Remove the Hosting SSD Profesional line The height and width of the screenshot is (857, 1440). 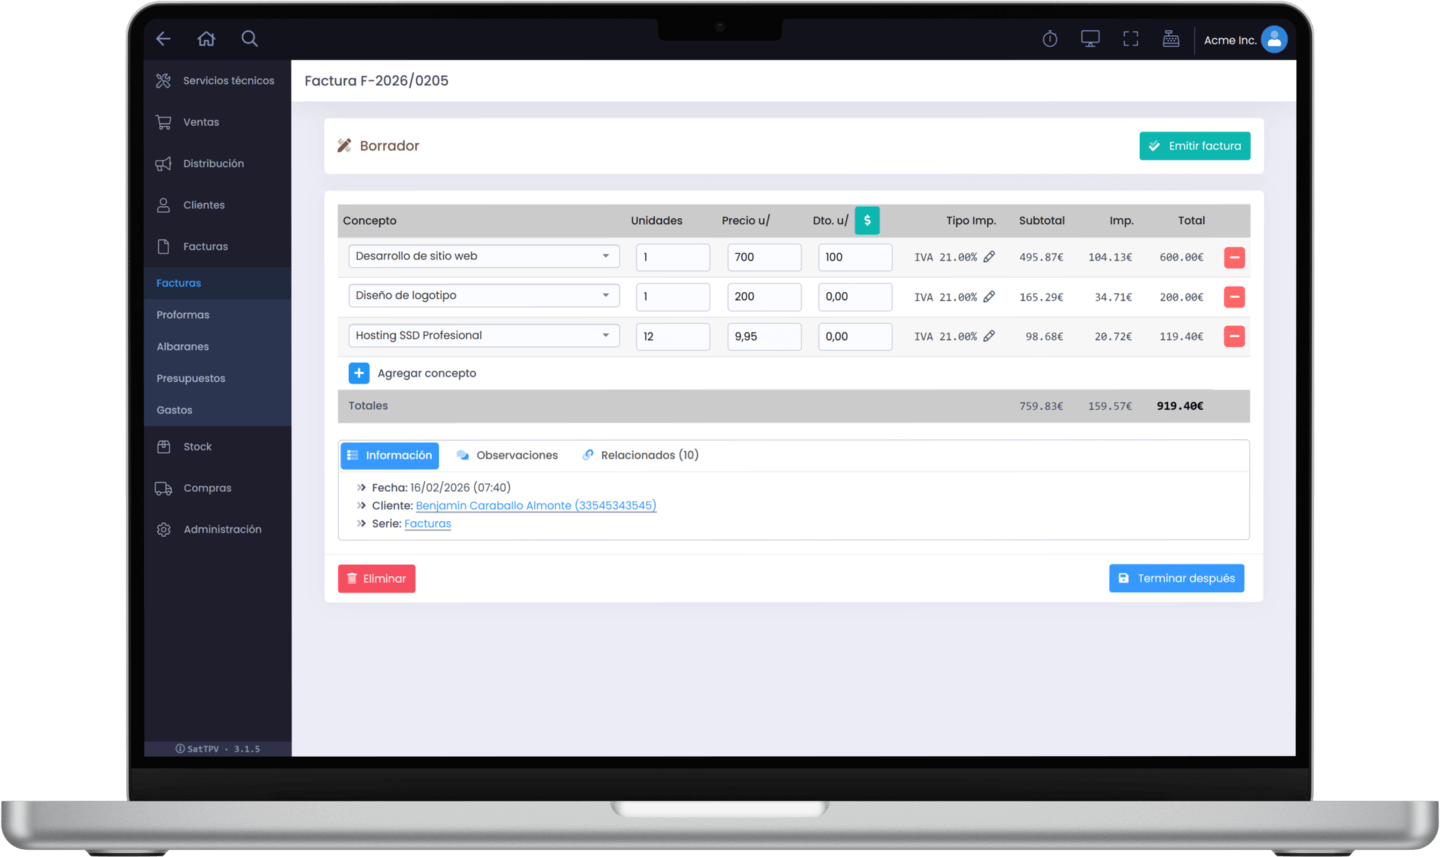click(1234, 337)
